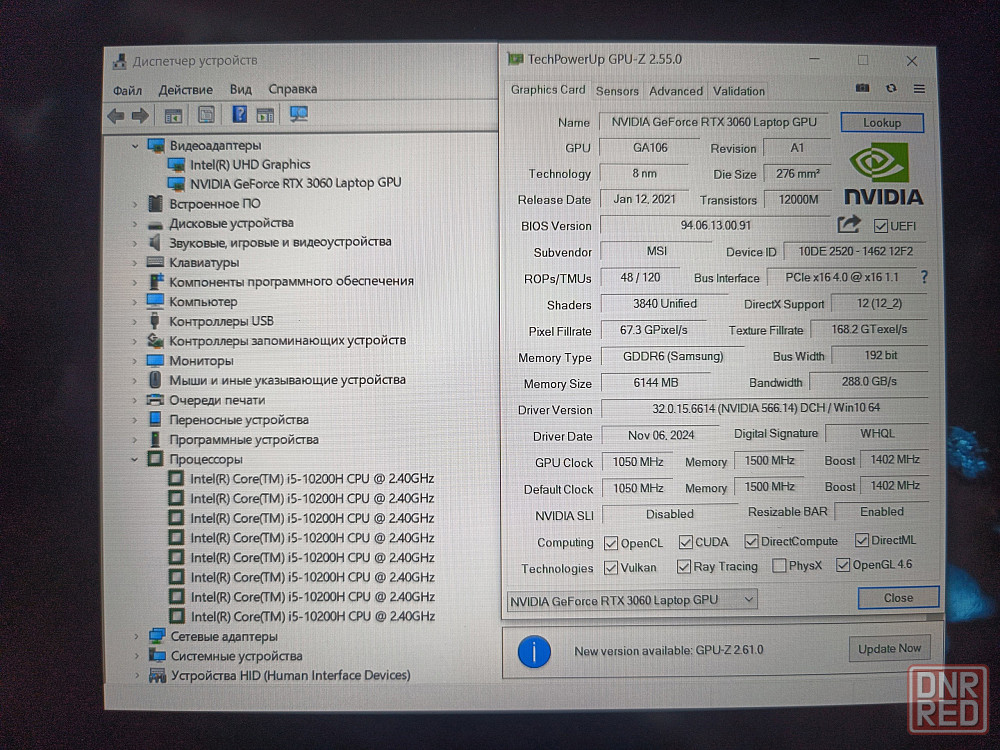Click the Lookup button

[x=882, y=122]
